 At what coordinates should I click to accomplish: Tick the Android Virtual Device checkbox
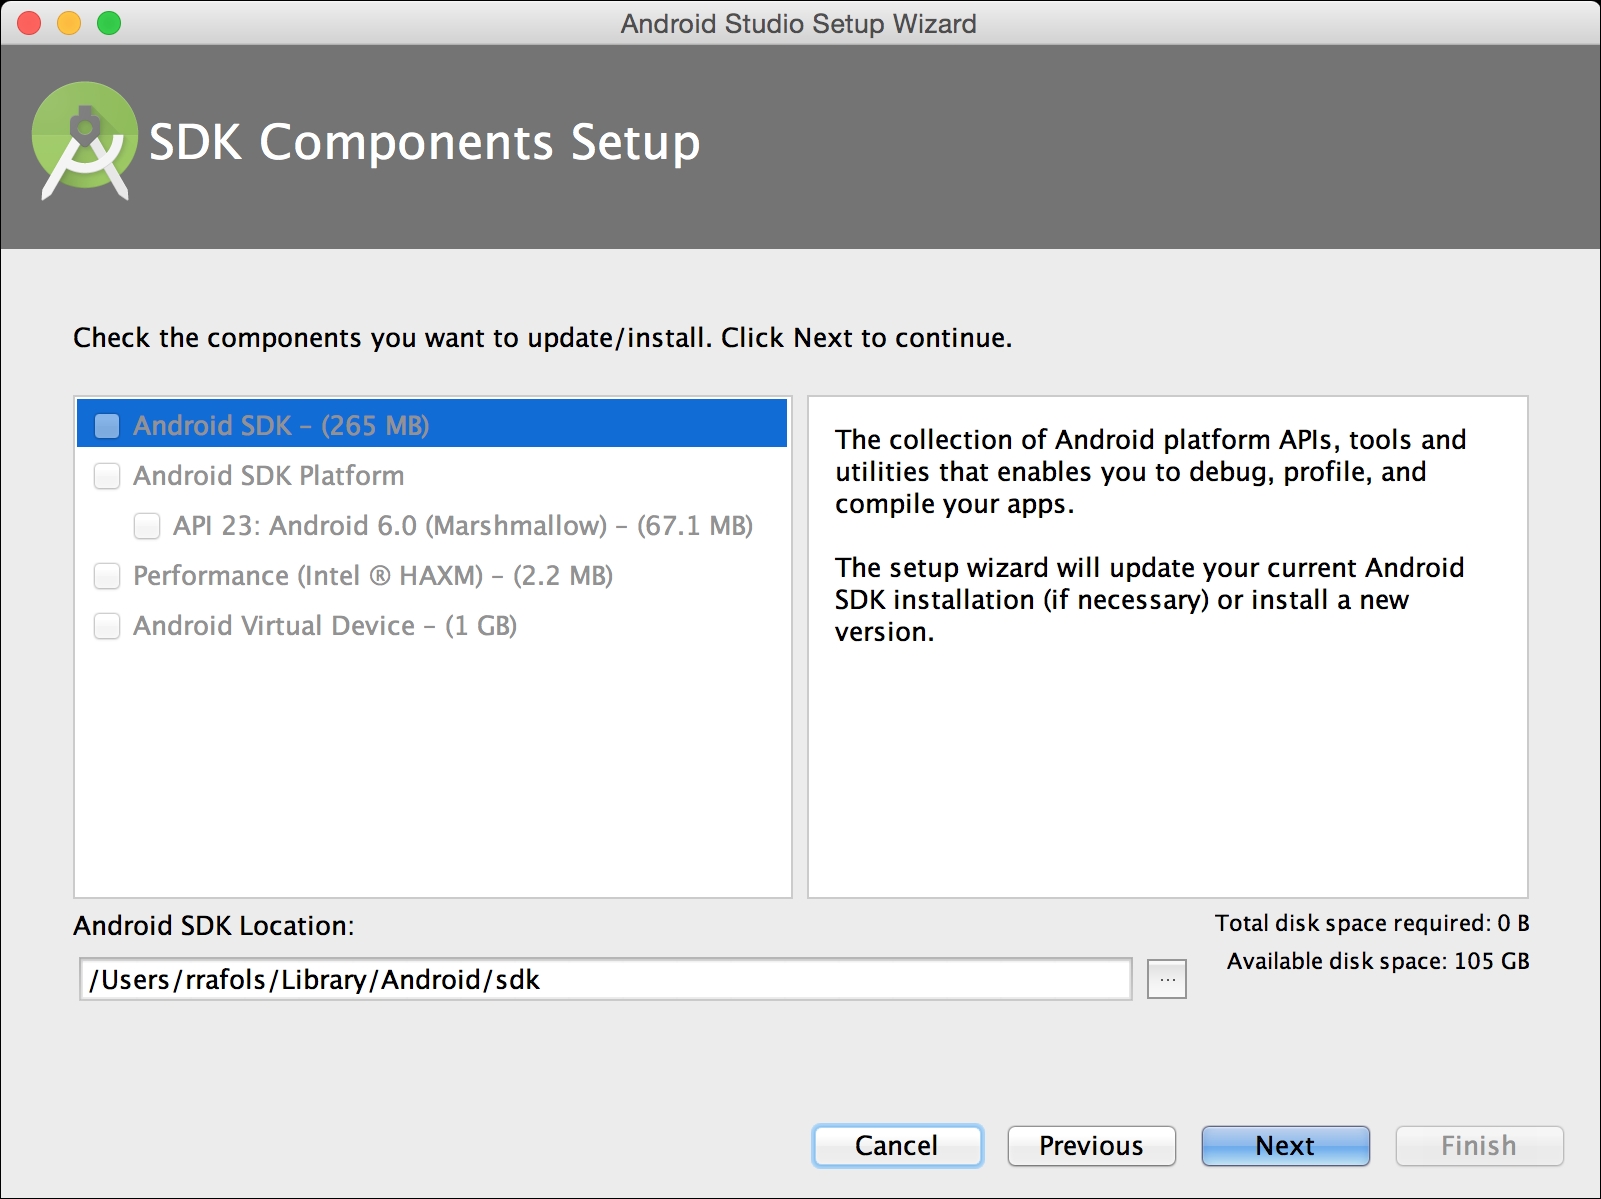tap(107, 626)
